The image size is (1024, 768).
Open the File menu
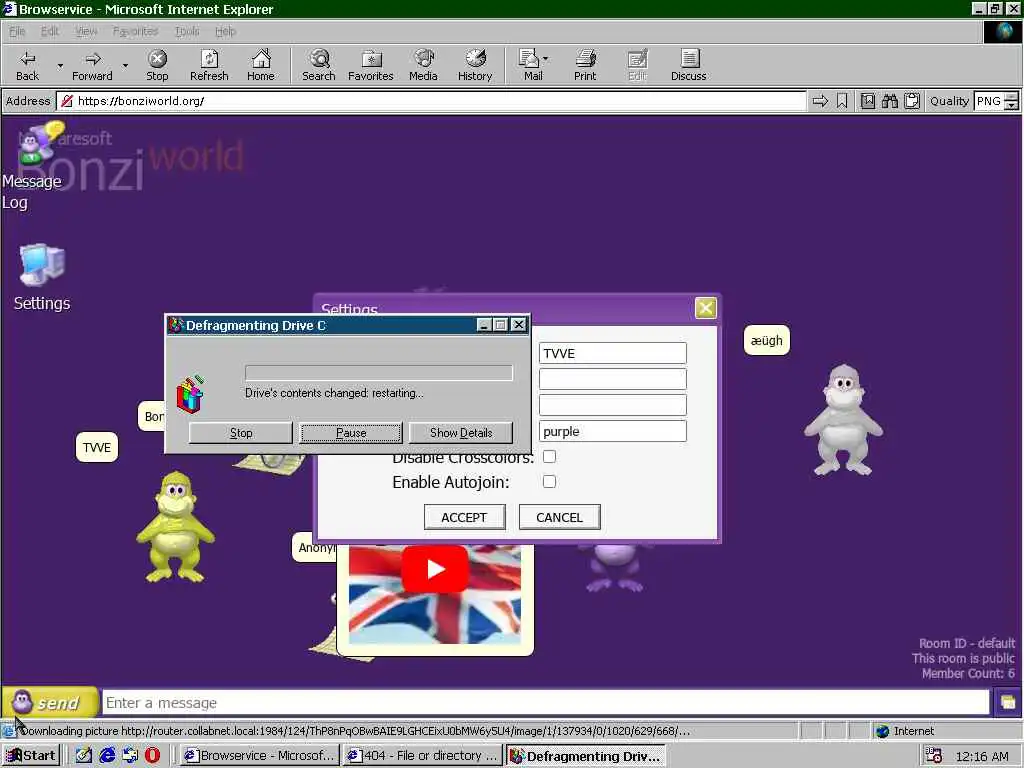click(x=17, y=31)
